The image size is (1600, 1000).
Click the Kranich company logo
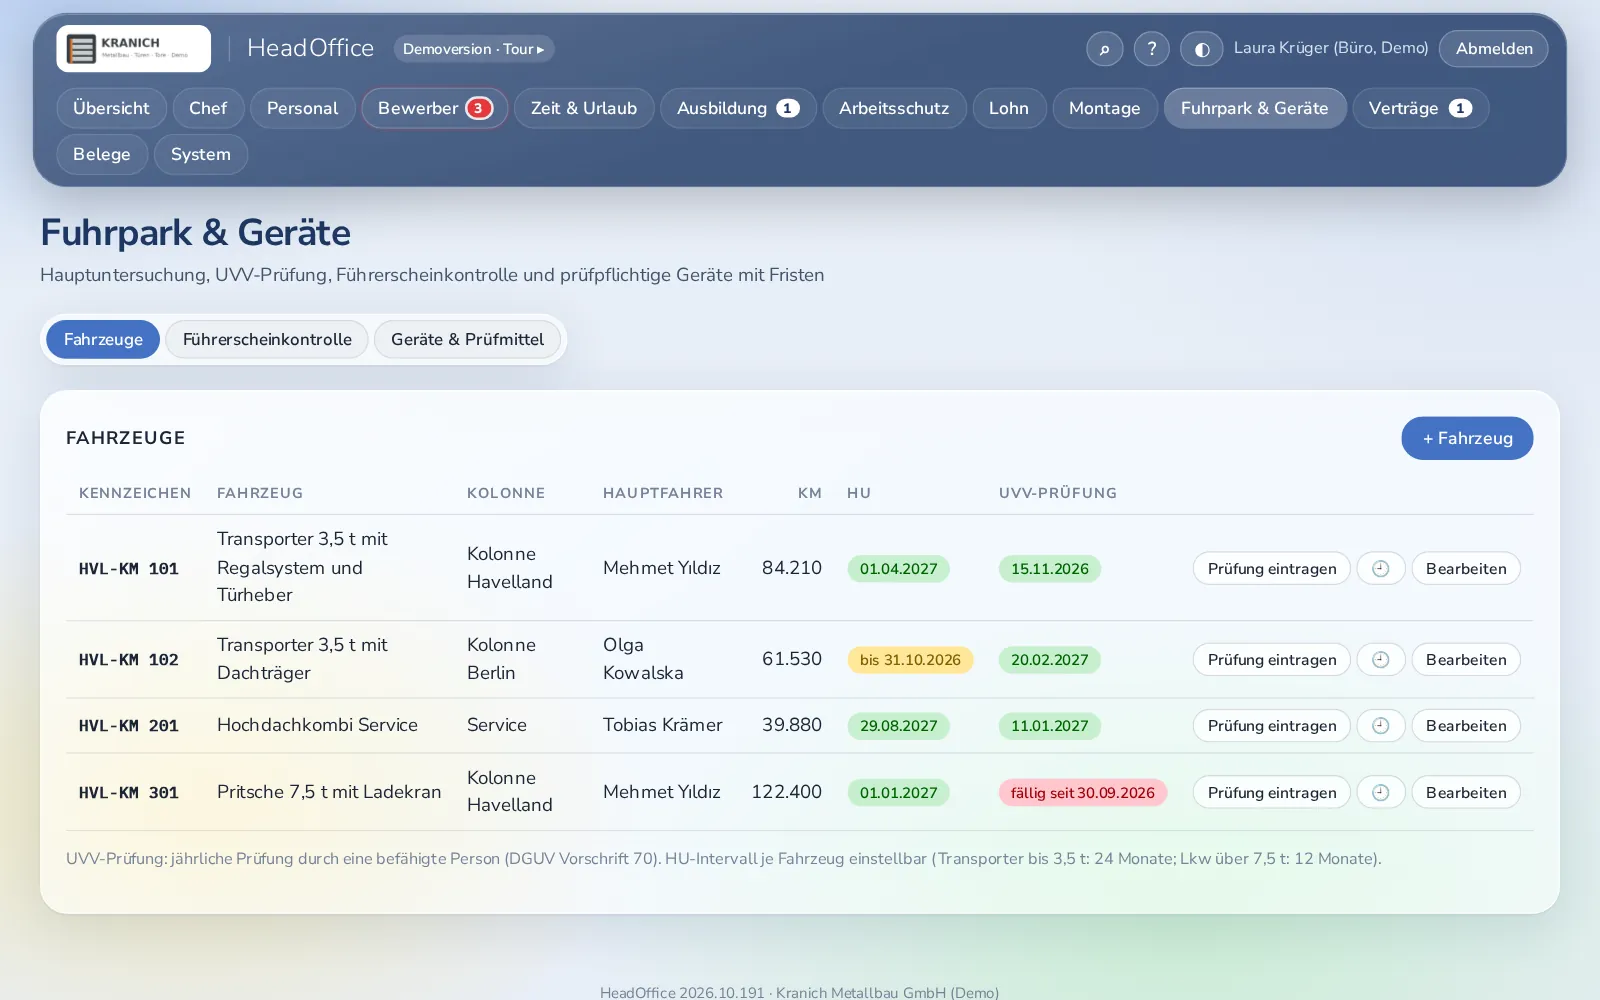point(133,48)
